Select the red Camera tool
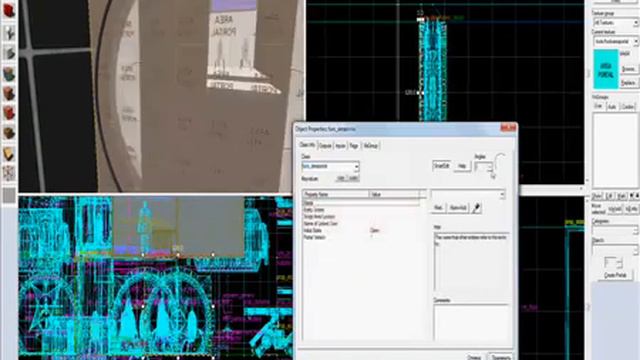Screen dimensions: 640x360 [9, 10]
